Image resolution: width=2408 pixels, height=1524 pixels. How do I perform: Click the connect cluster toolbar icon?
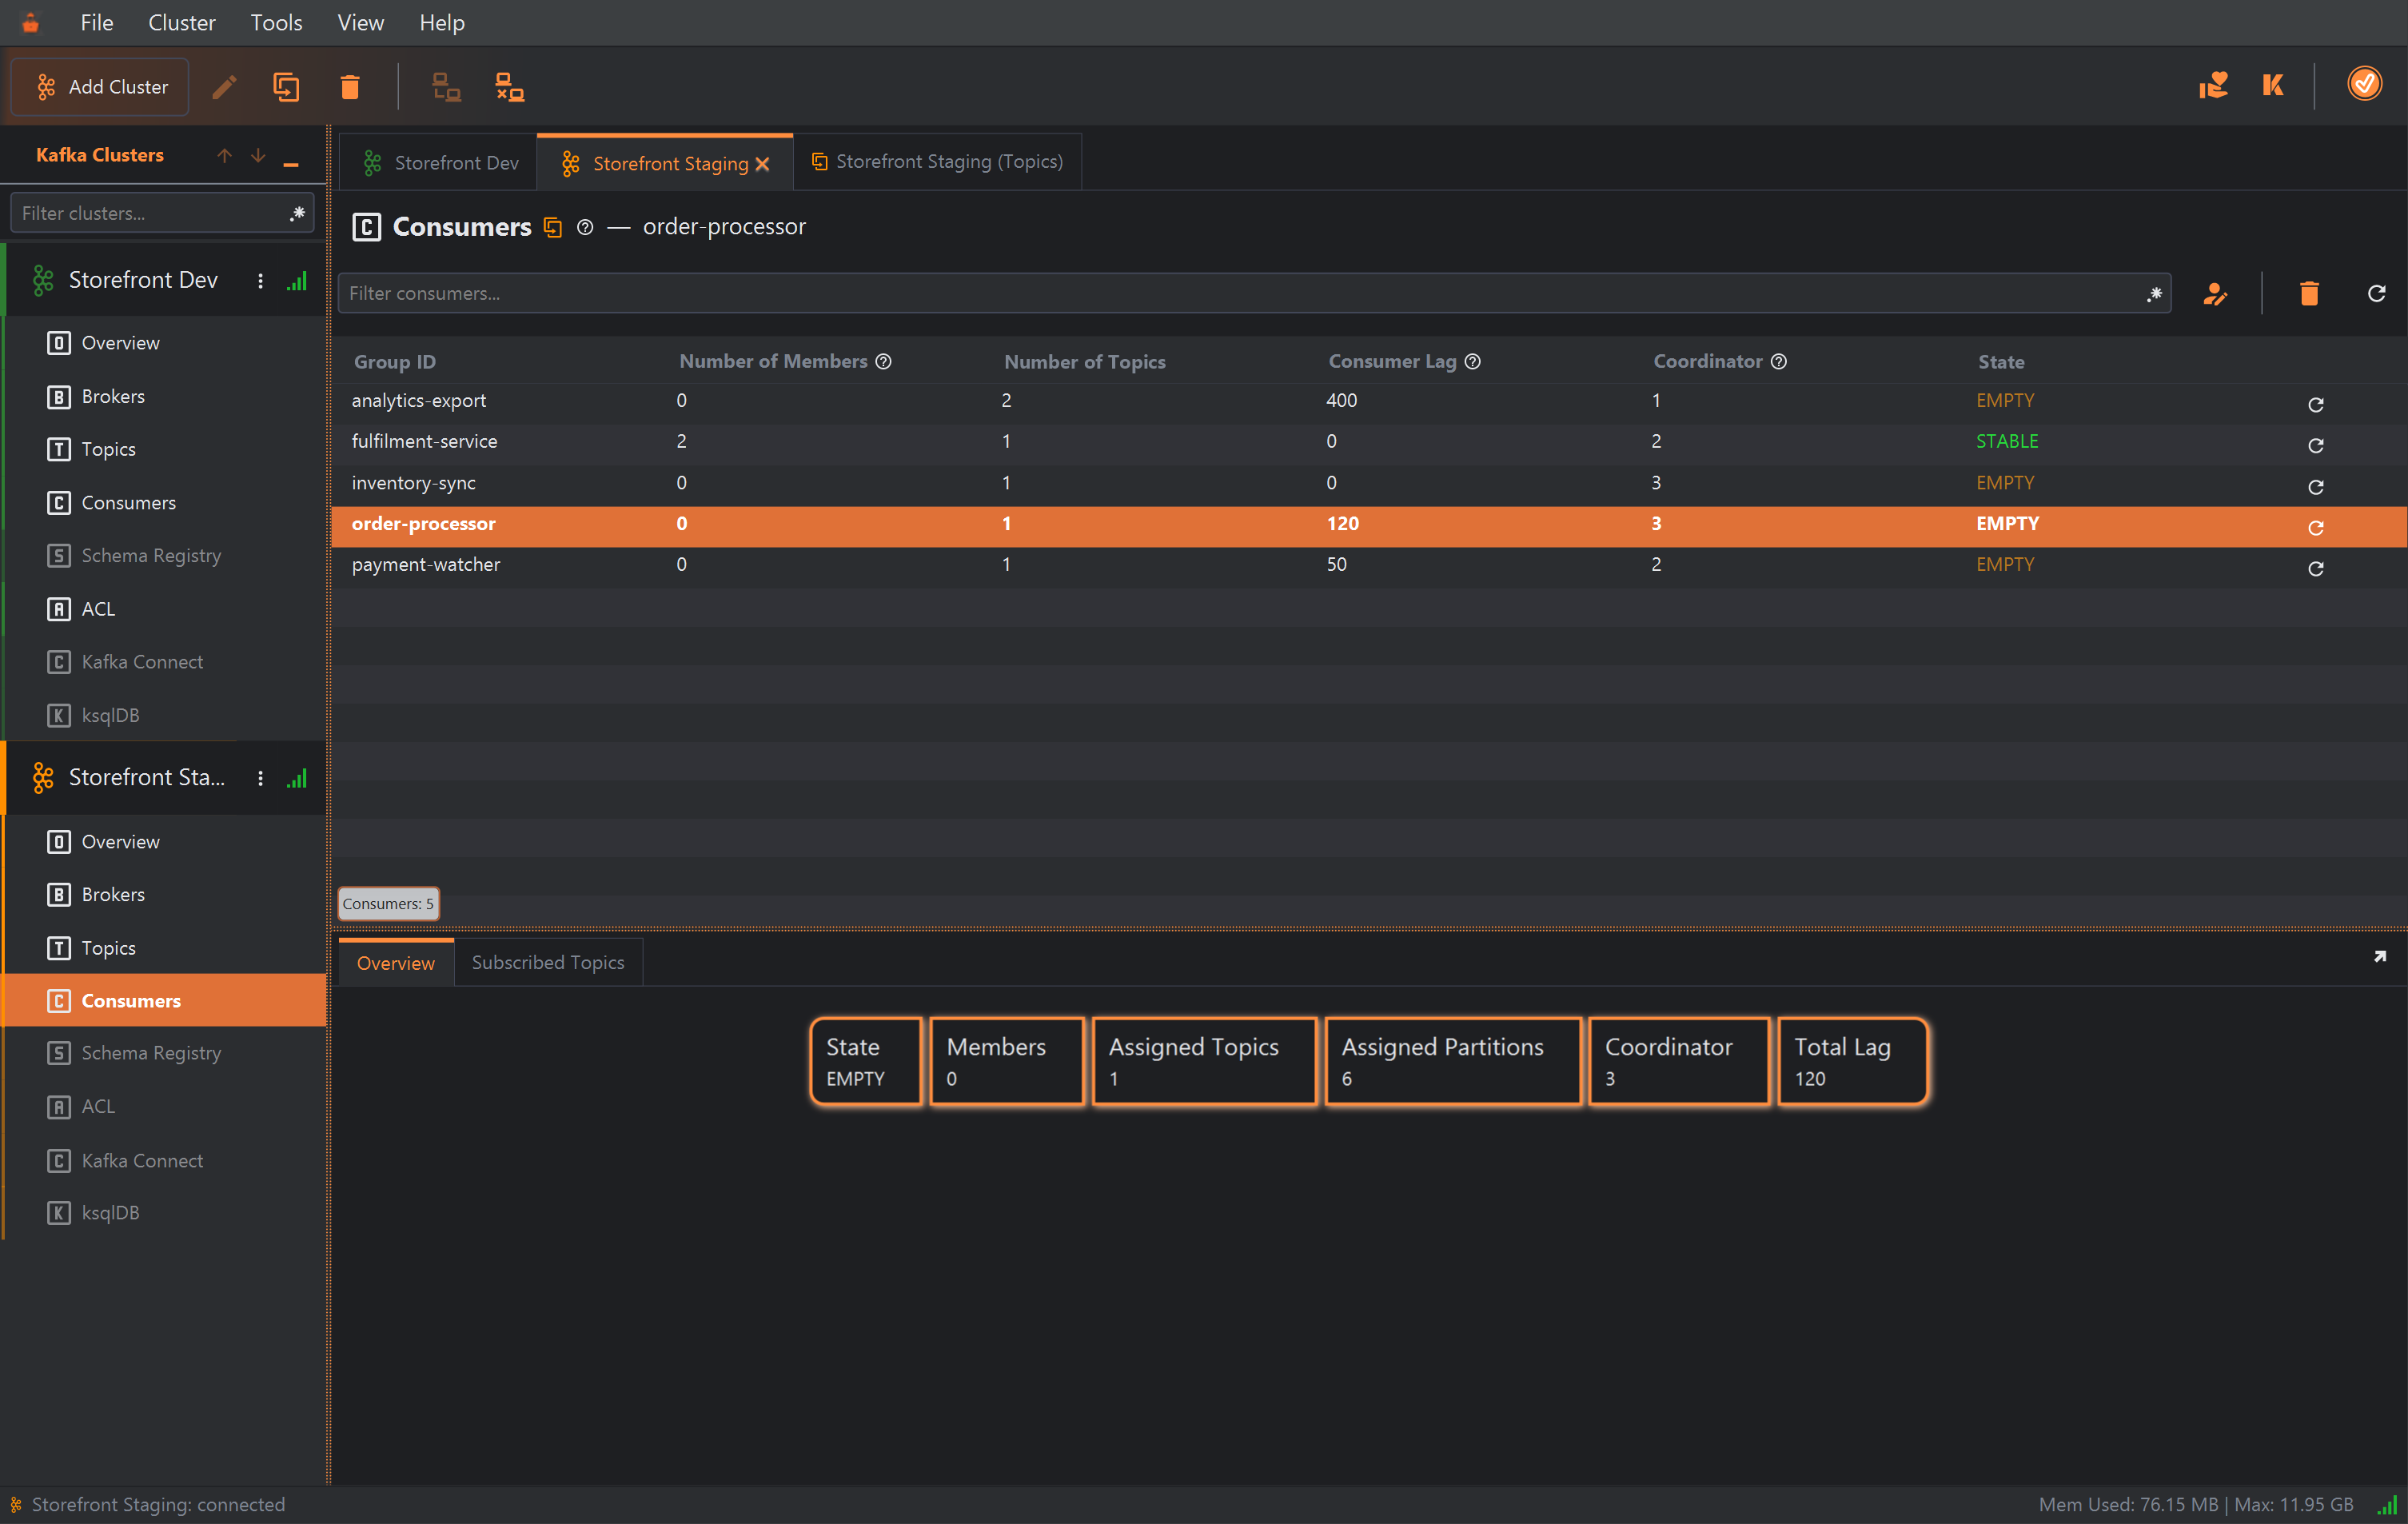click(446, 87)
